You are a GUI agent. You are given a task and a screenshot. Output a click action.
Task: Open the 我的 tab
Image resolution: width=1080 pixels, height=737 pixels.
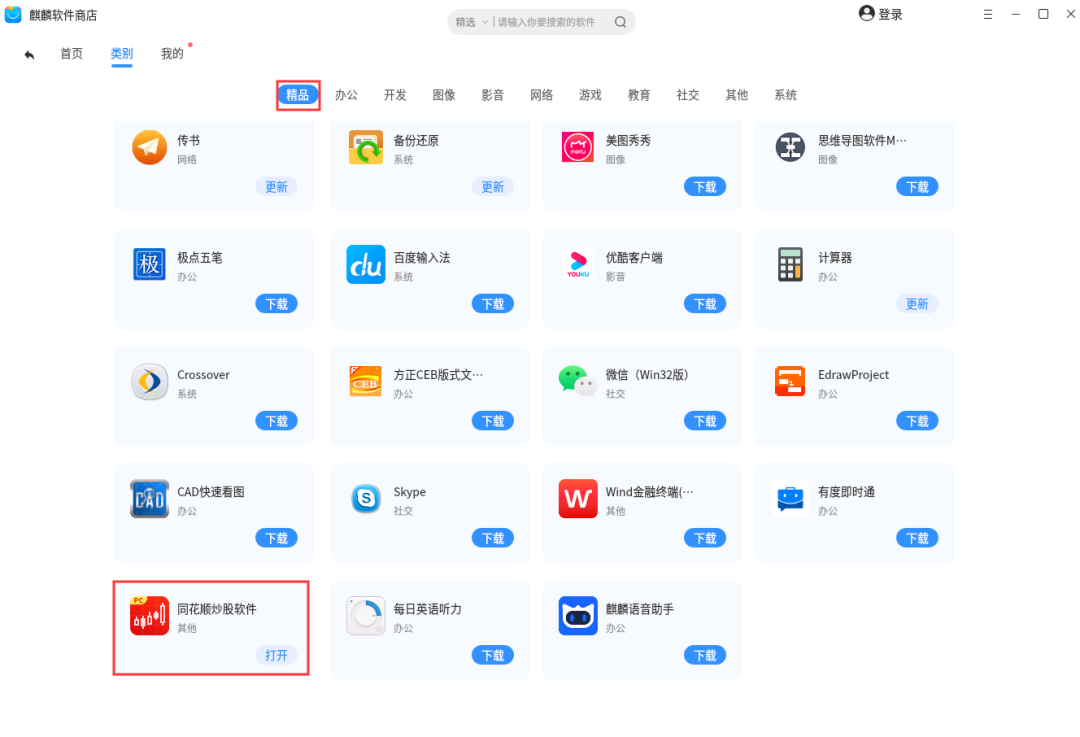pyautogui.click(x=172, y=54)
